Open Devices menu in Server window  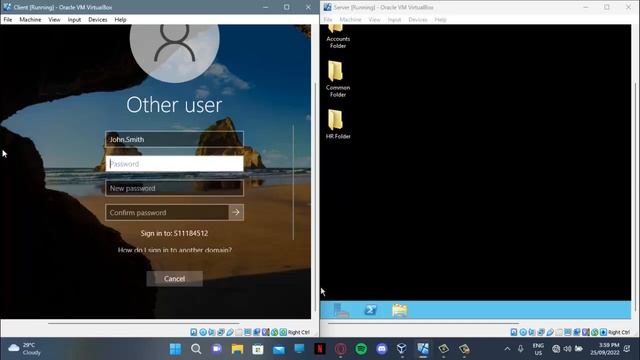pos(418,20)
